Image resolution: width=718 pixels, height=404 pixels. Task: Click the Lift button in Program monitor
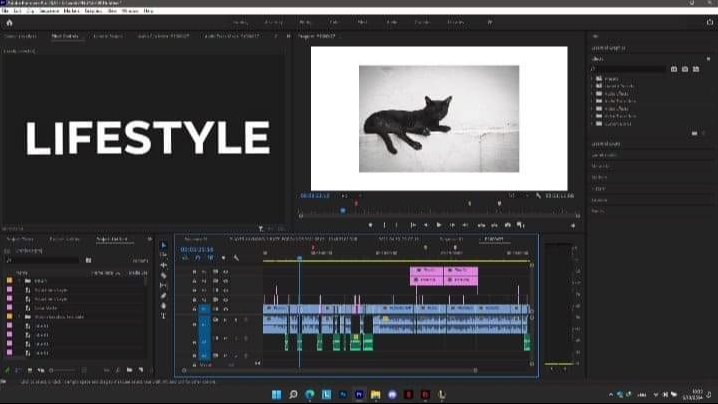click(x=481, y=225)
